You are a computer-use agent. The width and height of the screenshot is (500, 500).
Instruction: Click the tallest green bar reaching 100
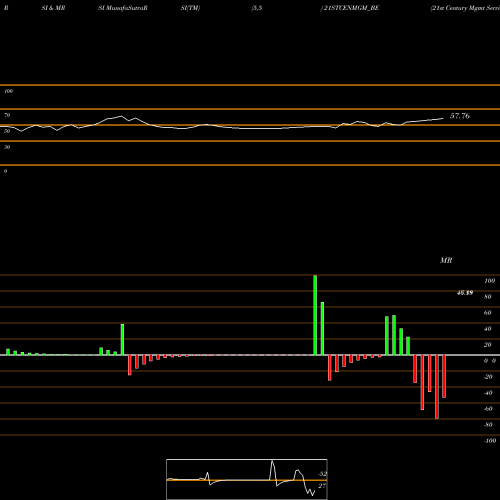point(315,315)
